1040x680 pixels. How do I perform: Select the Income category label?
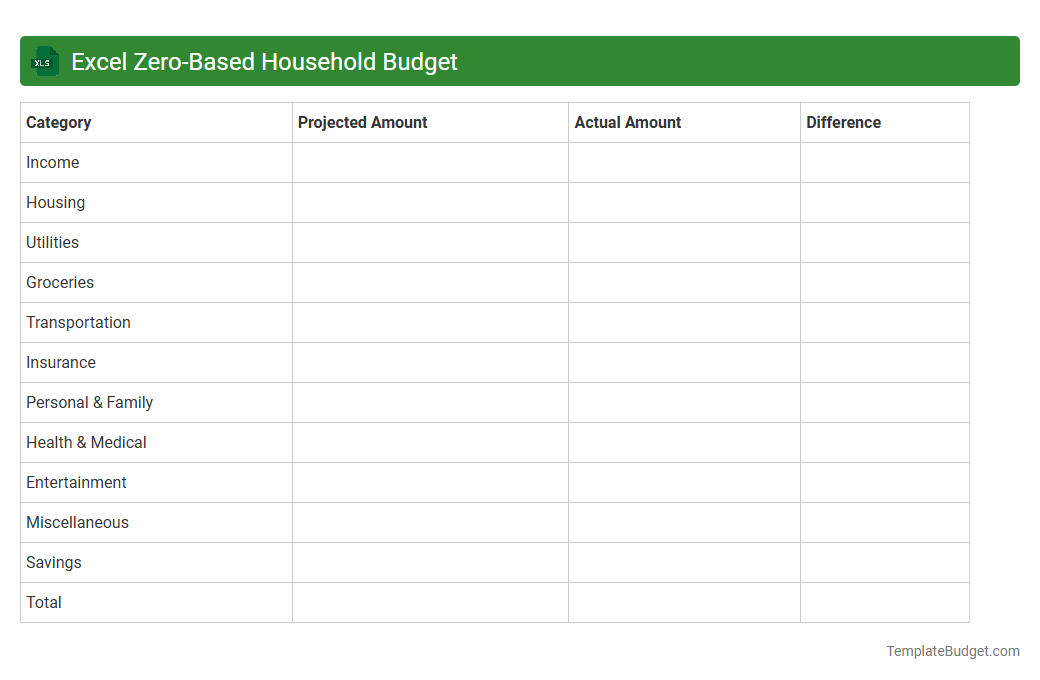[53, 162]
